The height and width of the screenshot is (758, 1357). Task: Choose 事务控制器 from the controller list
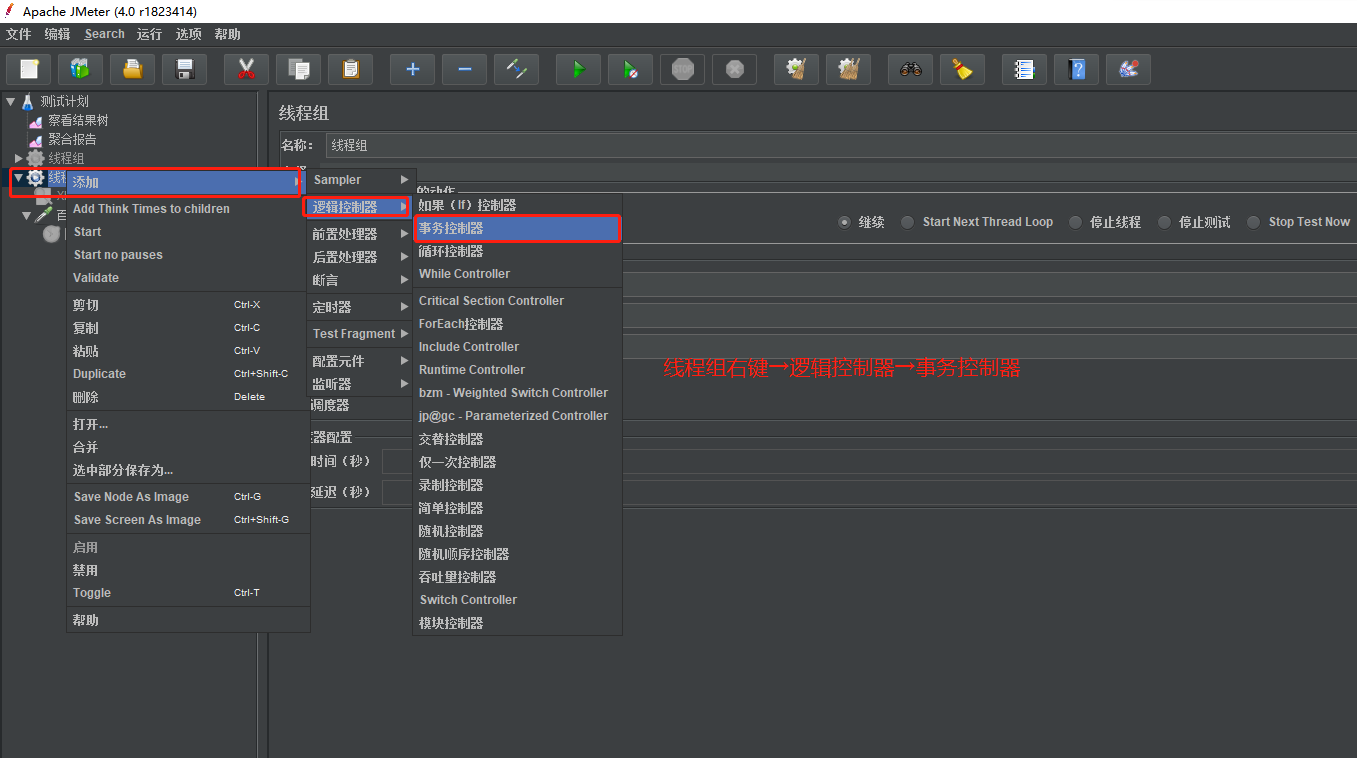(518, 228)
